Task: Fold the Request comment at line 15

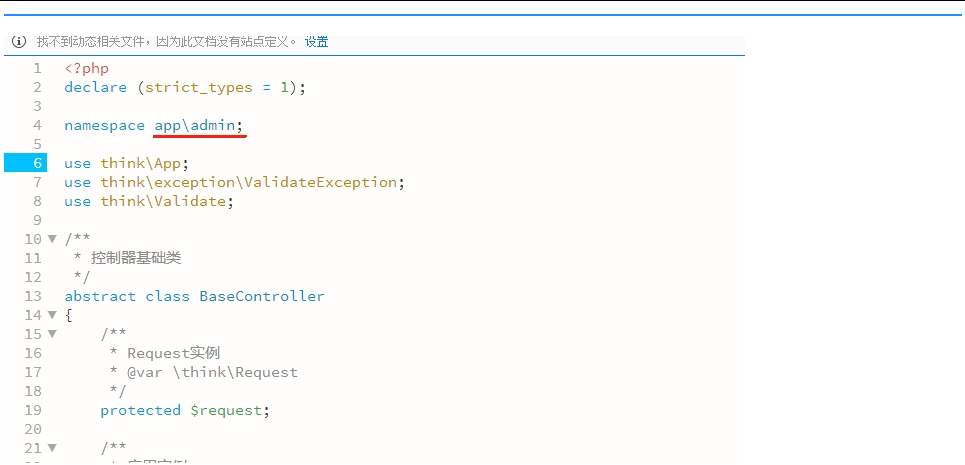Action: coord(52,334)
